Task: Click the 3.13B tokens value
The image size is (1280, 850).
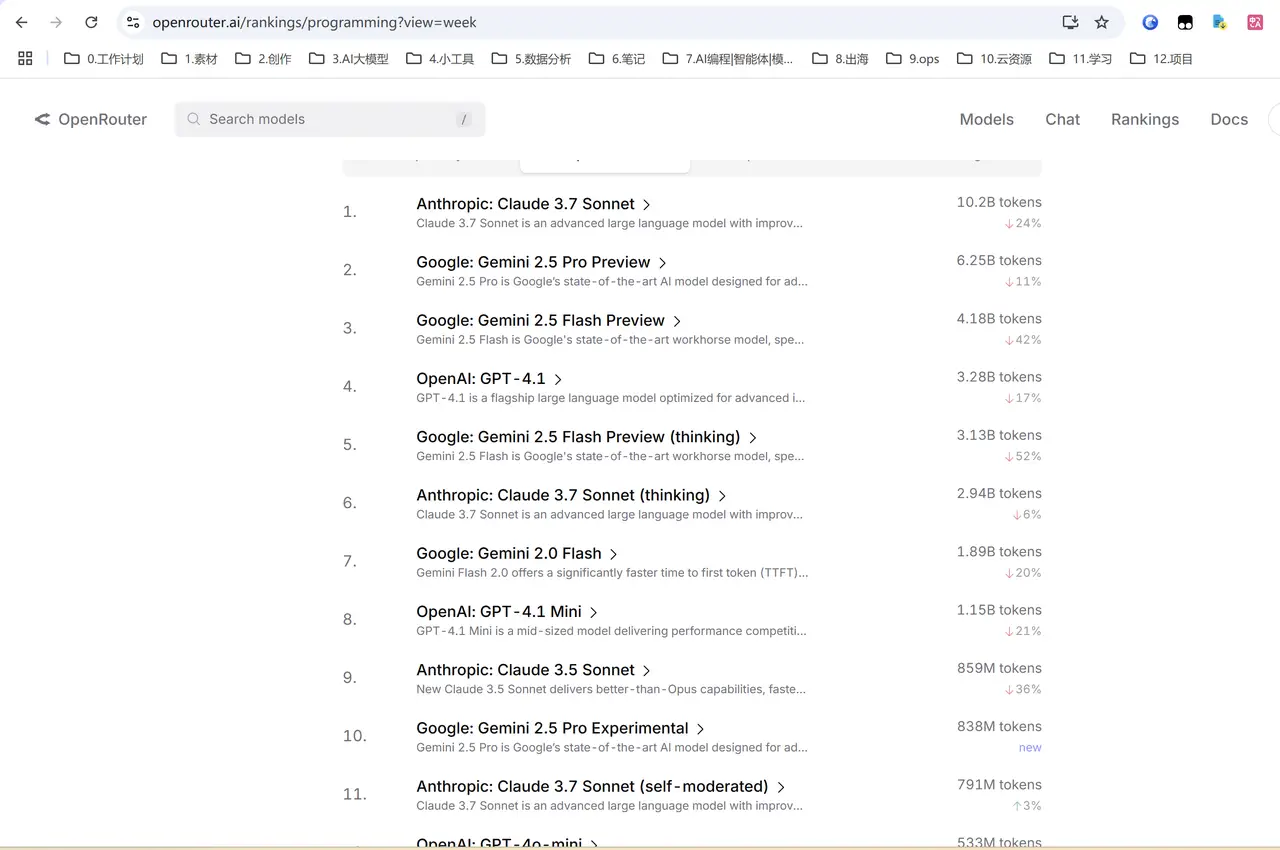Action: pyautogui.click(x=999, y=435)
